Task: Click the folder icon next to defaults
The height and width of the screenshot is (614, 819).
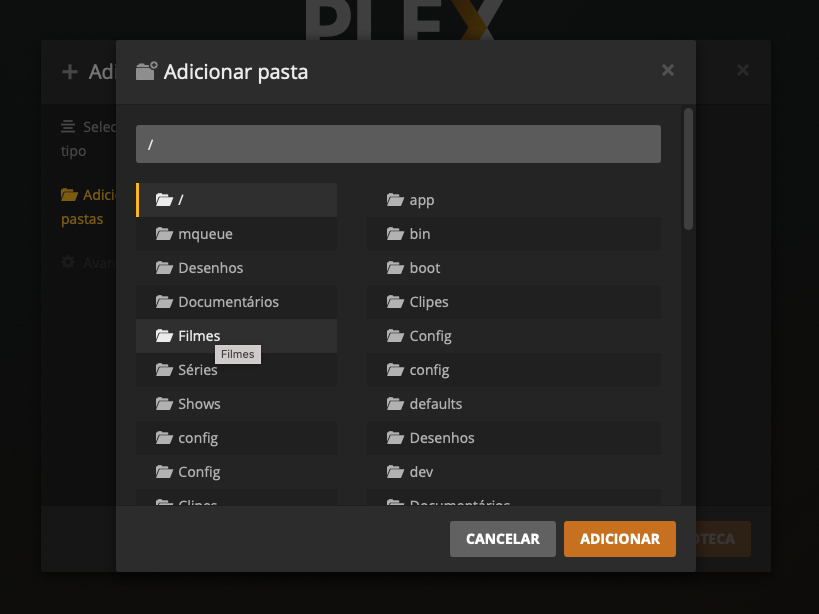Action: click(x=395, y=404)
